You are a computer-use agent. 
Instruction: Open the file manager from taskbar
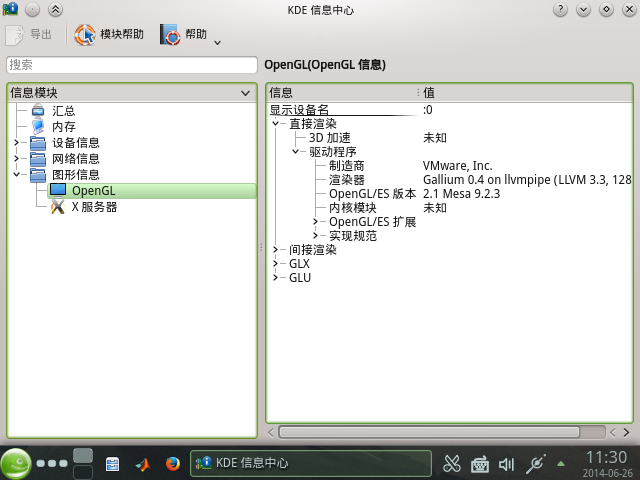pos(112,464)
